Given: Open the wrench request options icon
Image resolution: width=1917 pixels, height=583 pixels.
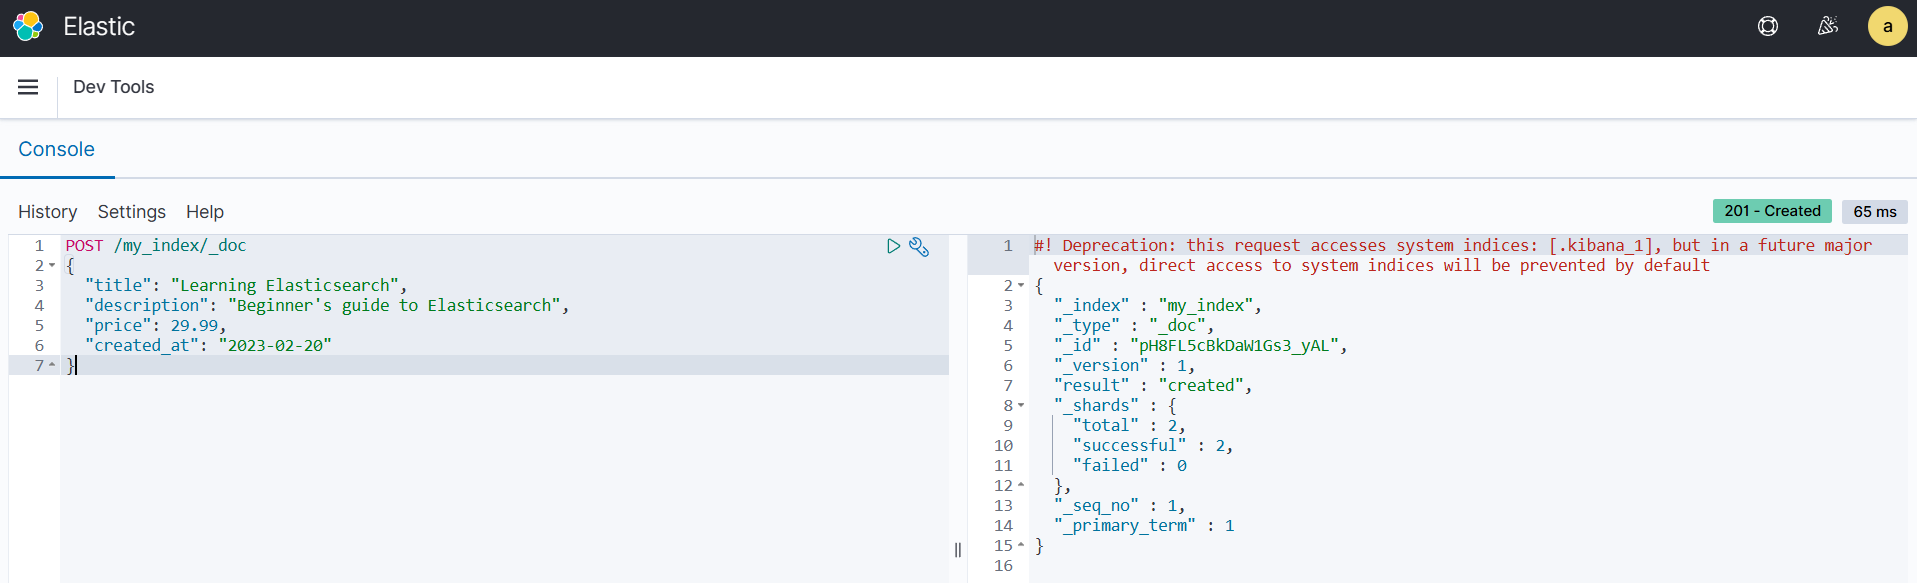Looking at the screenshot, I should tap(919, 246).
